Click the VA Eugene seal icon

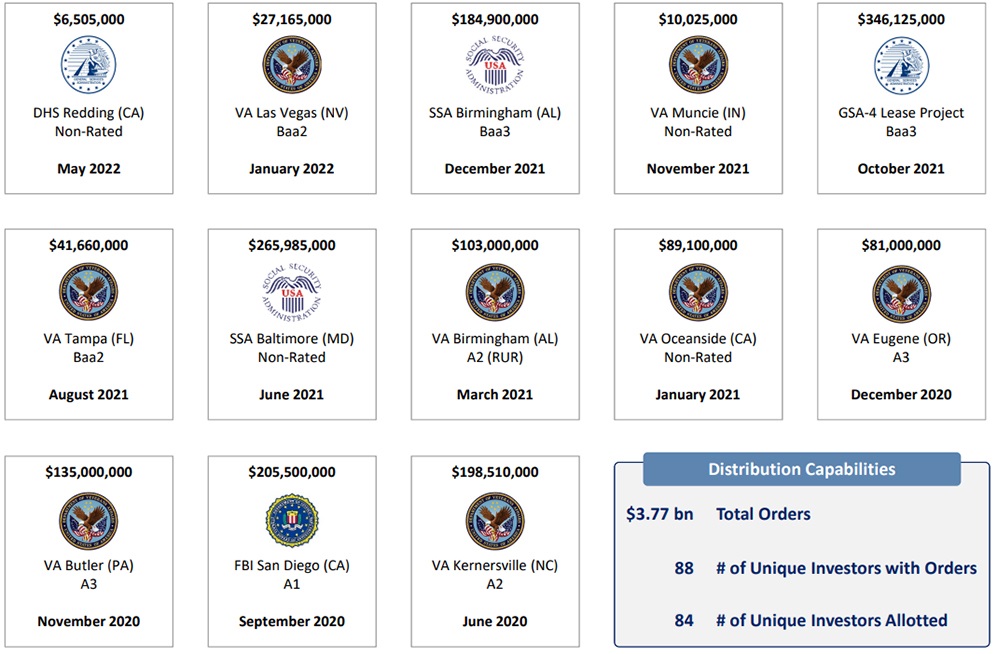tap(901, 293)
